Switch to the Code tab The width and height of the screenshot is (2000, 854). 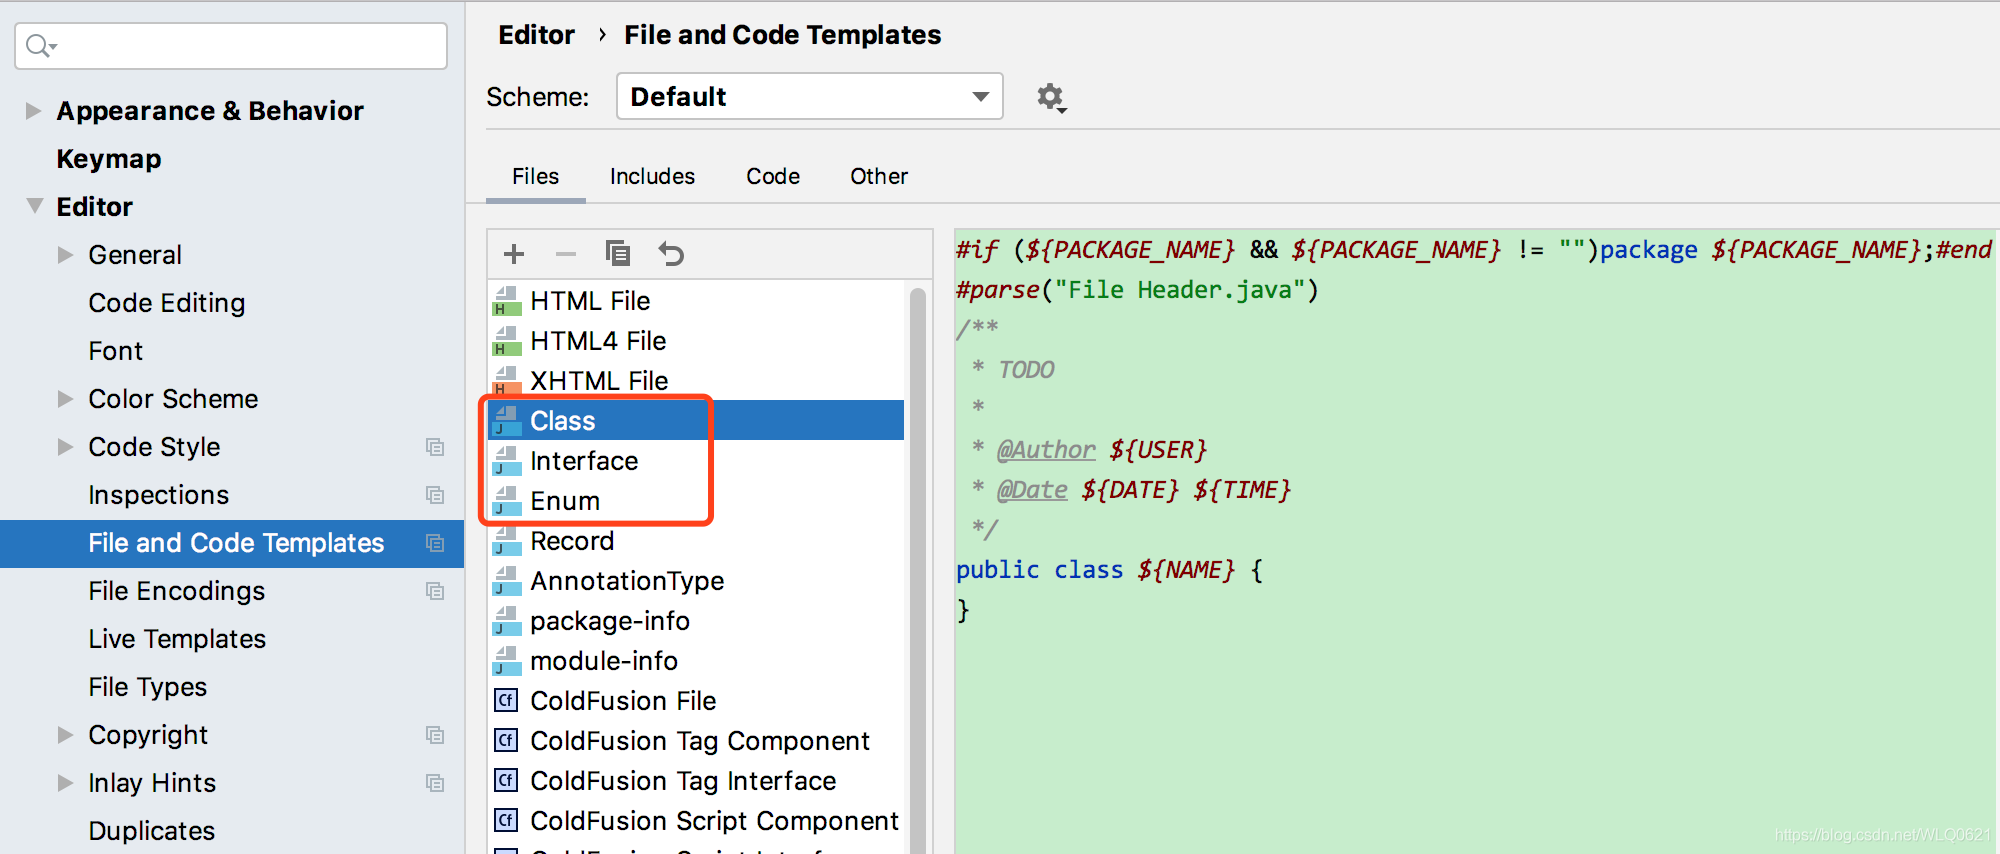(x=773, y=176)
